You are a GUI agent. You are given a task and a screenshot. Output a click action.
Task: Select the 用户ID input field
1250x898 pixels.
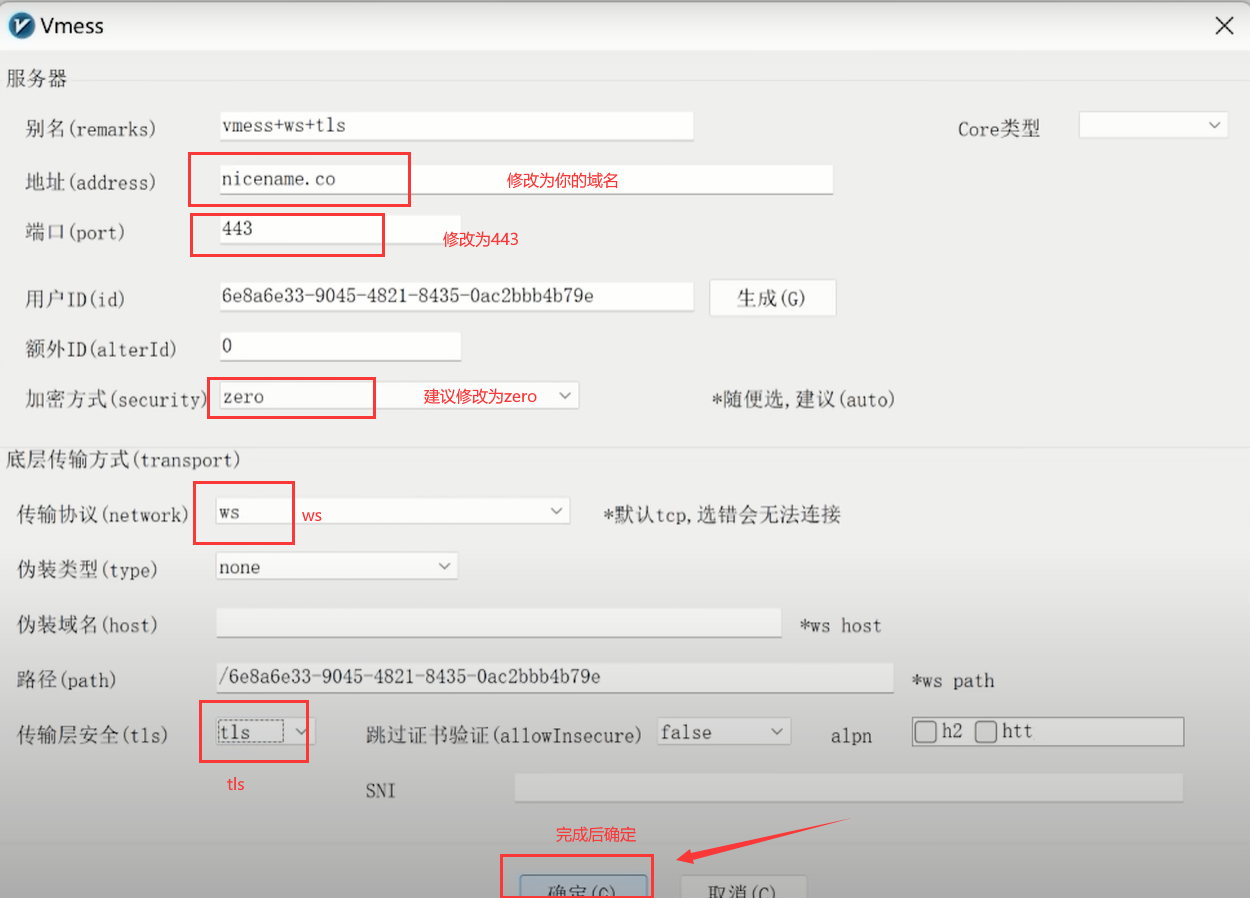456,297
